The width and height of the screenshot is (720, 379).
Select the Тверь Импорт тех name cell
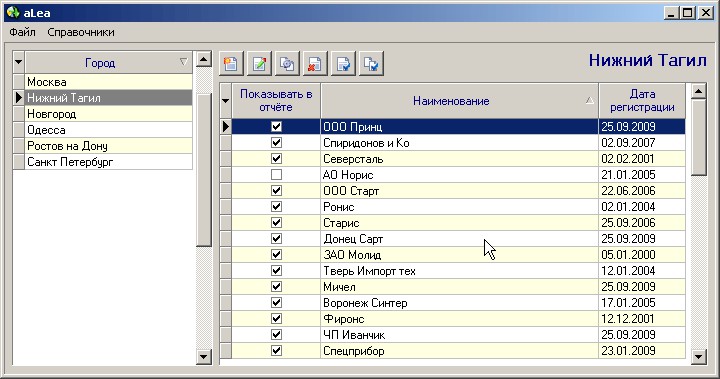tap(459, 271)
